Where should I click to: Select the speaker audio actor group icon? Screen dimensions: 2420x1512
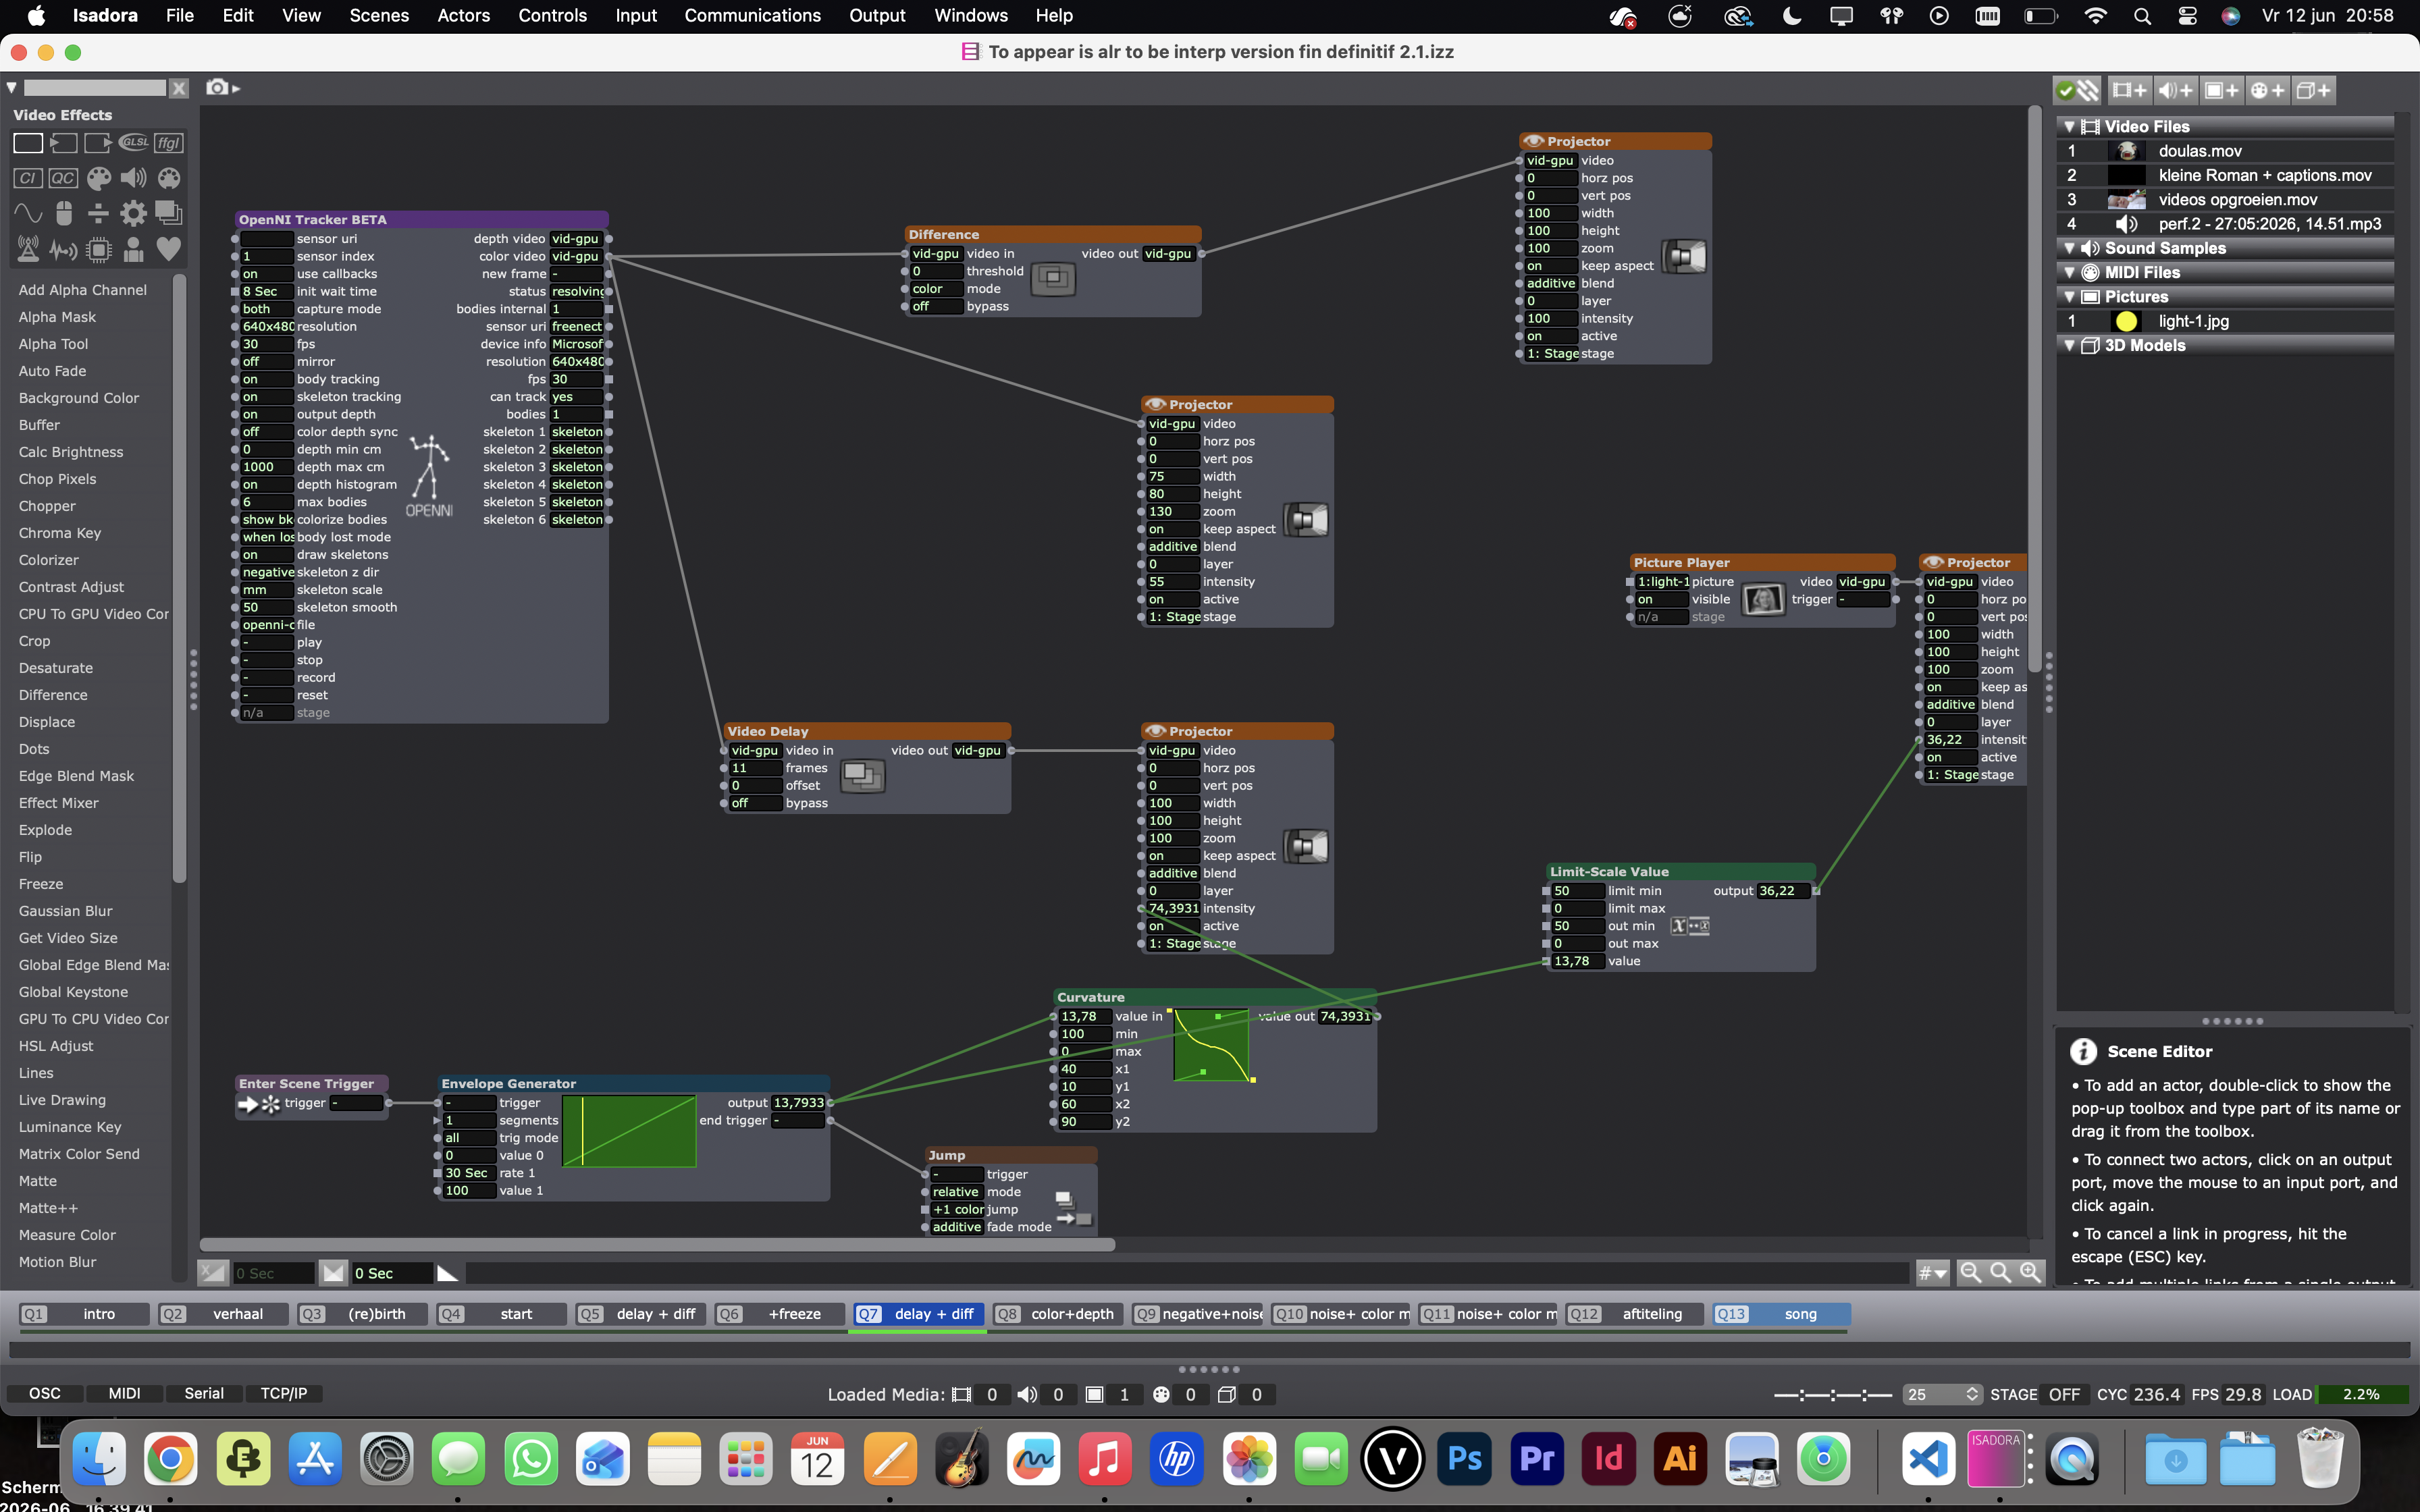pyautogui.click(x=133, y=178)
